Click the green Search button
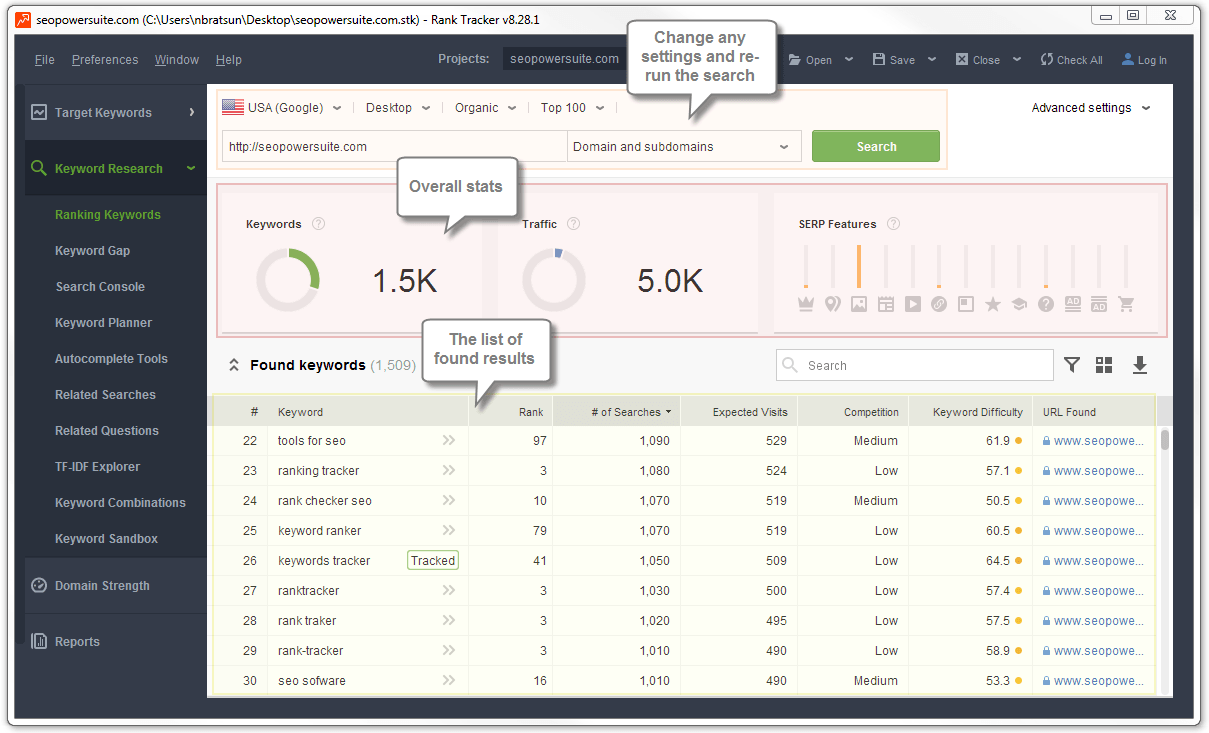1209x733 pixels. click(876, 146)
